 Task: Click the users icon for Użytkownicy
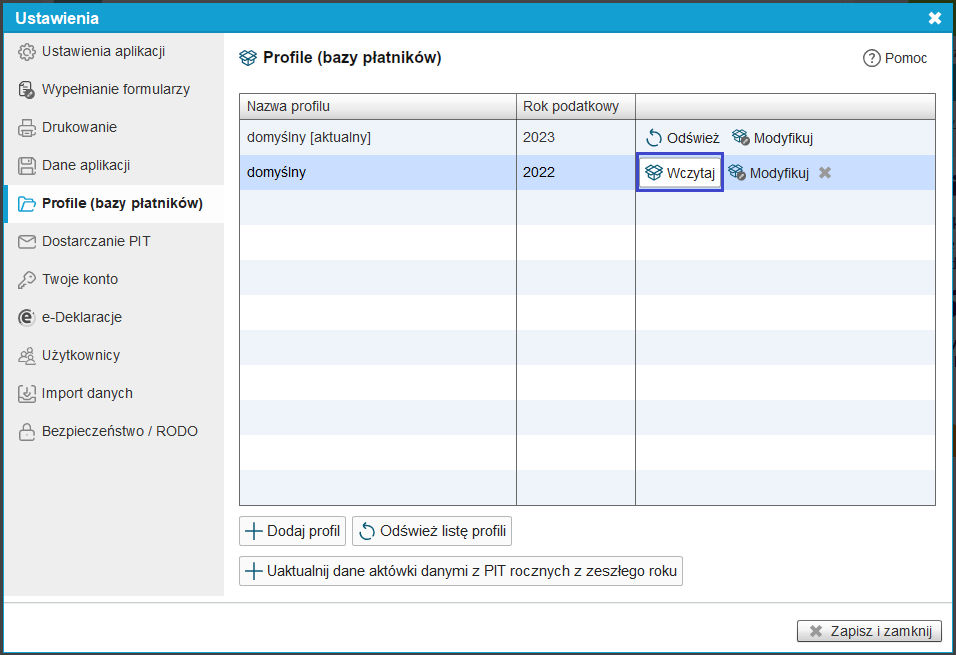26,356
